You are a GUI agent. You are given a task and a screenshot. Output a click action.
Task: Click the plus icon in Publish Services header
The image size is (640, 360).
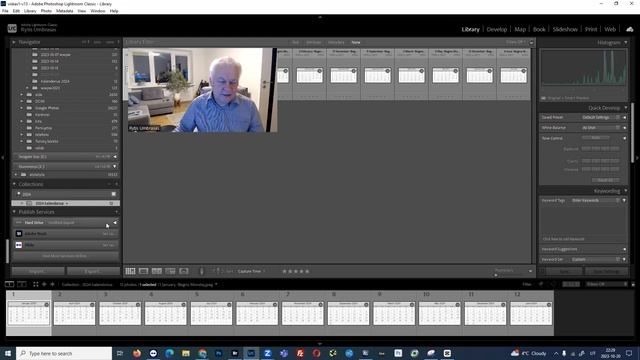click(x=116, y=212)
